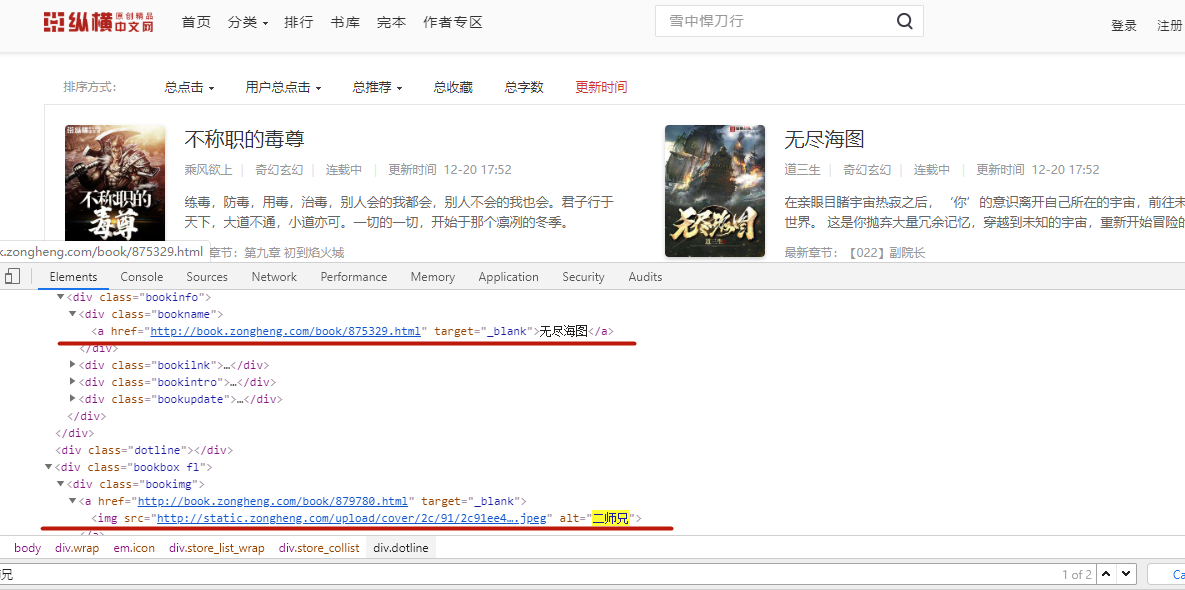The width and height of the screenshot is (1185, 590).
Task: Switch to the Elements tab
Action: click(x=73, y=277)
